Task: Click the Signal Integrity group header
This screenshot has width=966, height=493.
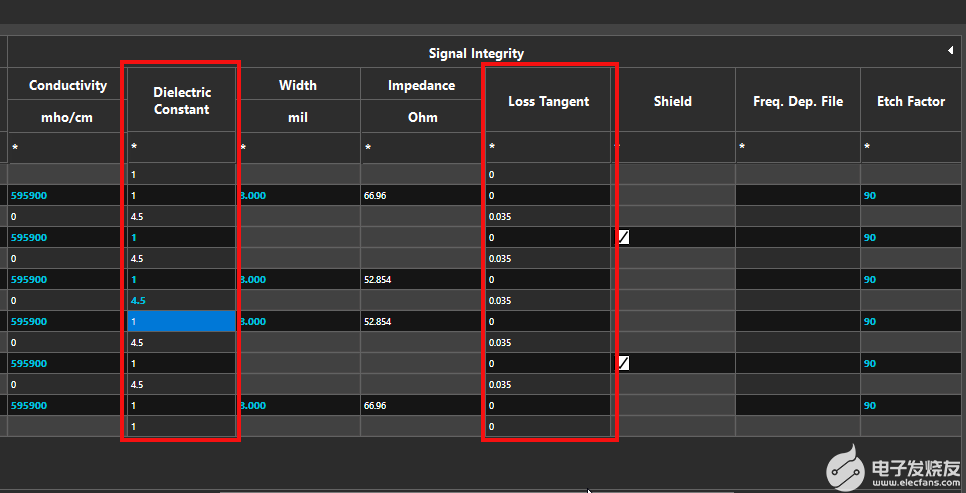Action: 476,53
